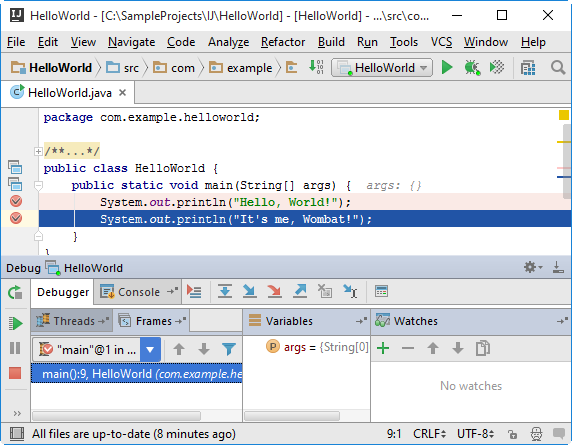Go to previous frame arrow
This screenshot has width=572, height=445.
(x=179, y=349)
